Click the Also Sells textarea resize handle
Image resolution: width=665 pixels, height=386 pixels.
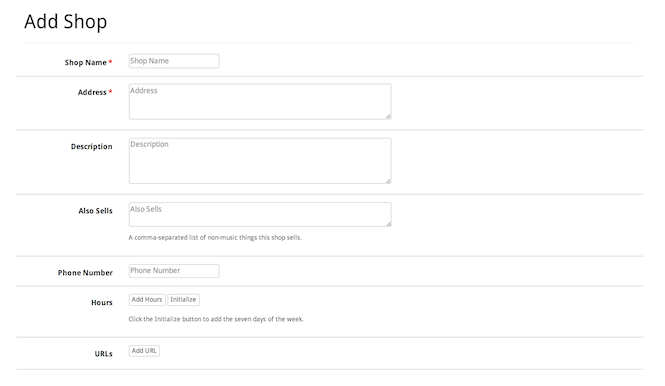pyautogui.click(x=388, y=224)
